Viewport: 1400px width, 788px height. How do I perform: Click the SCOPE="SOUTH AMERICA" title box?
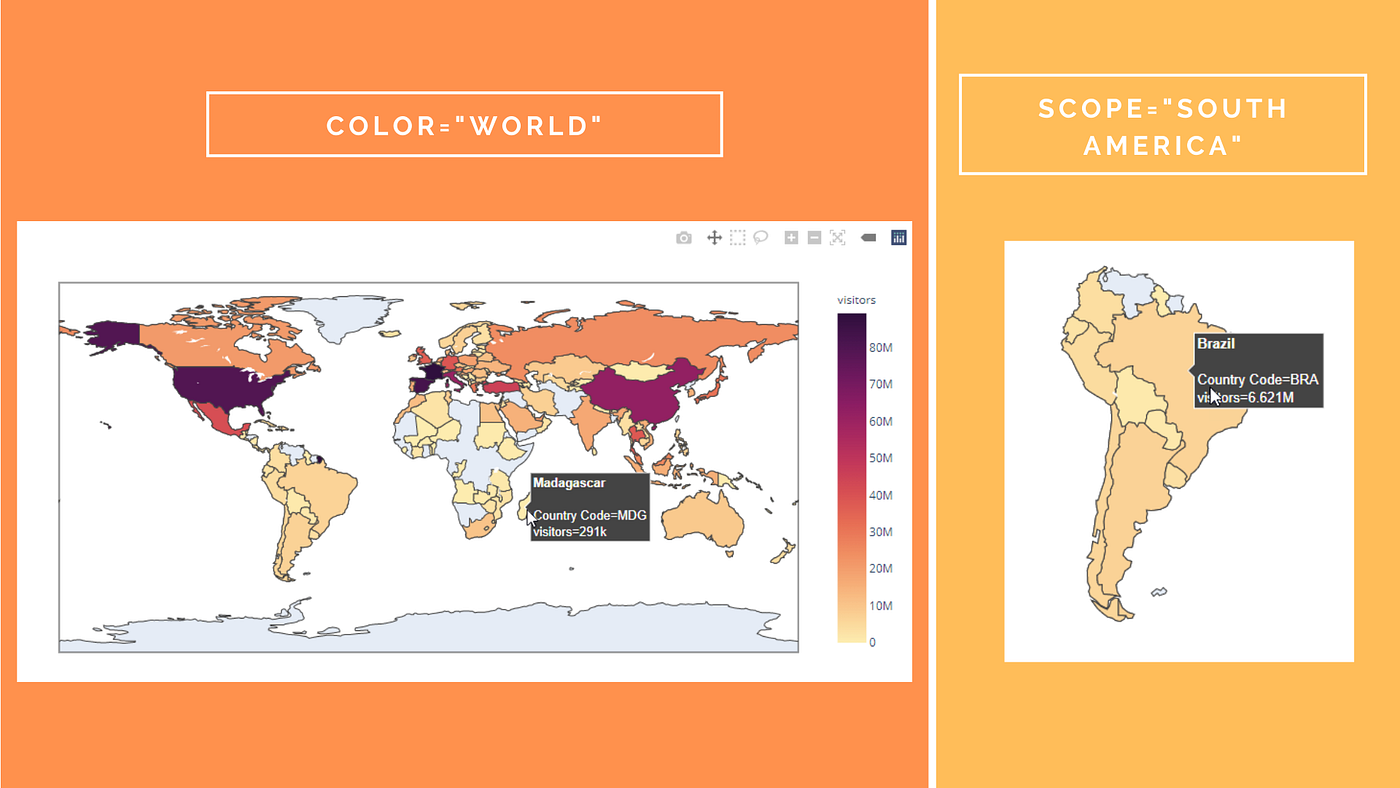[1162, 124]
